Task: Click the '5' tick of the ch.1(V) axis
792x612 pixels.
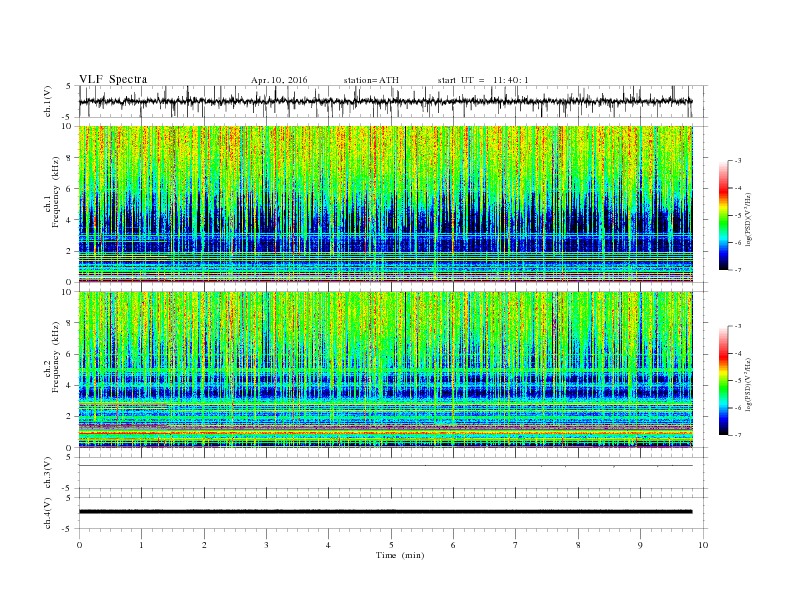Action: (x=69, y=86)
